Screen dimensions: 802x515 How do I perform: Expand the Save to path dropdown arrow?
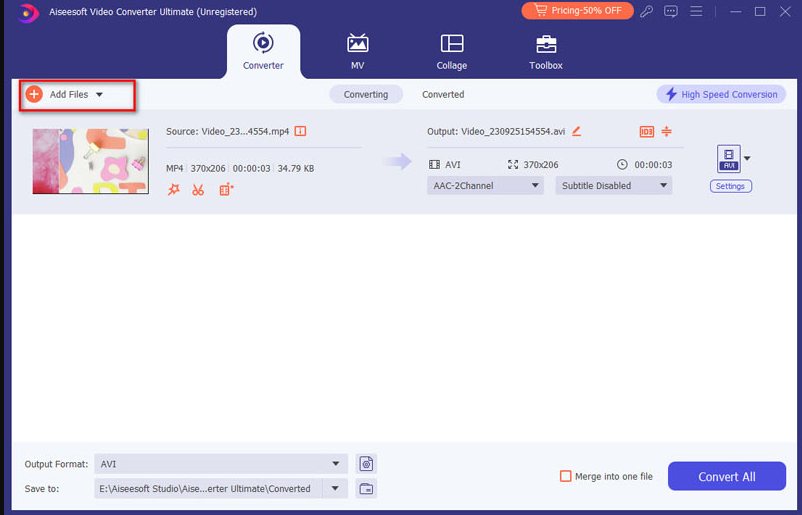[335, 488]
